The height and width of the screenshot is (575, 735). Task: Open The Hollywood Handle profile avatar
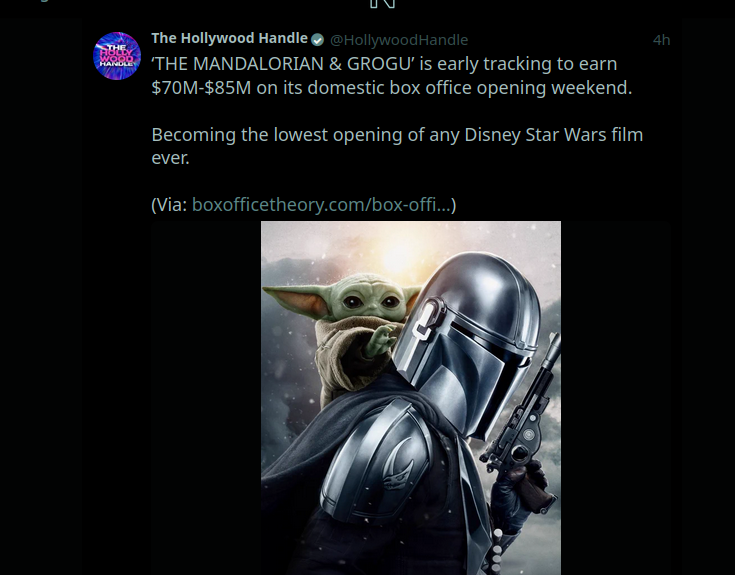coord(117,56)
